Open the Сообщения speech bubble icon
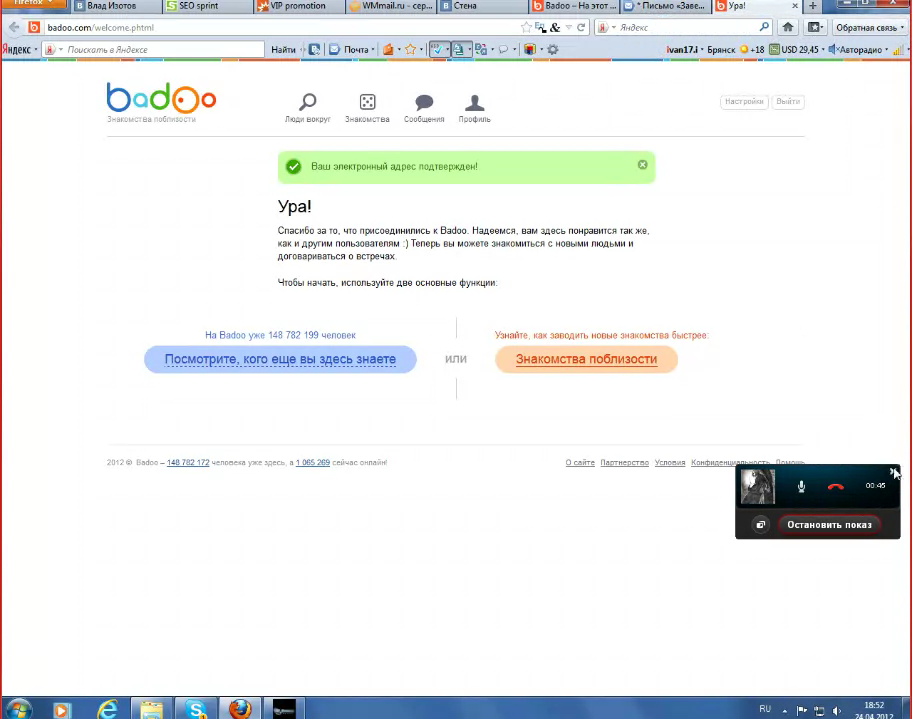Viewport: 912px width, 720px height. [x=424, y=103]
